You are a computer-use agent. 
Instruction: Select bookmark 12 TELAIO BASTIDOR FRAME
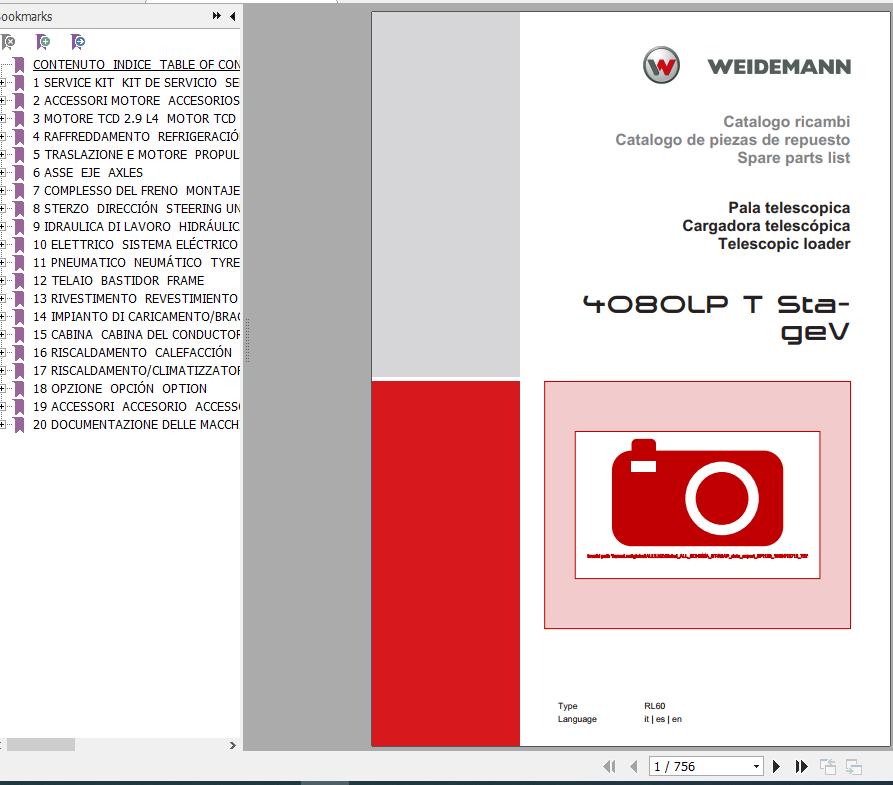coord(118,280)
